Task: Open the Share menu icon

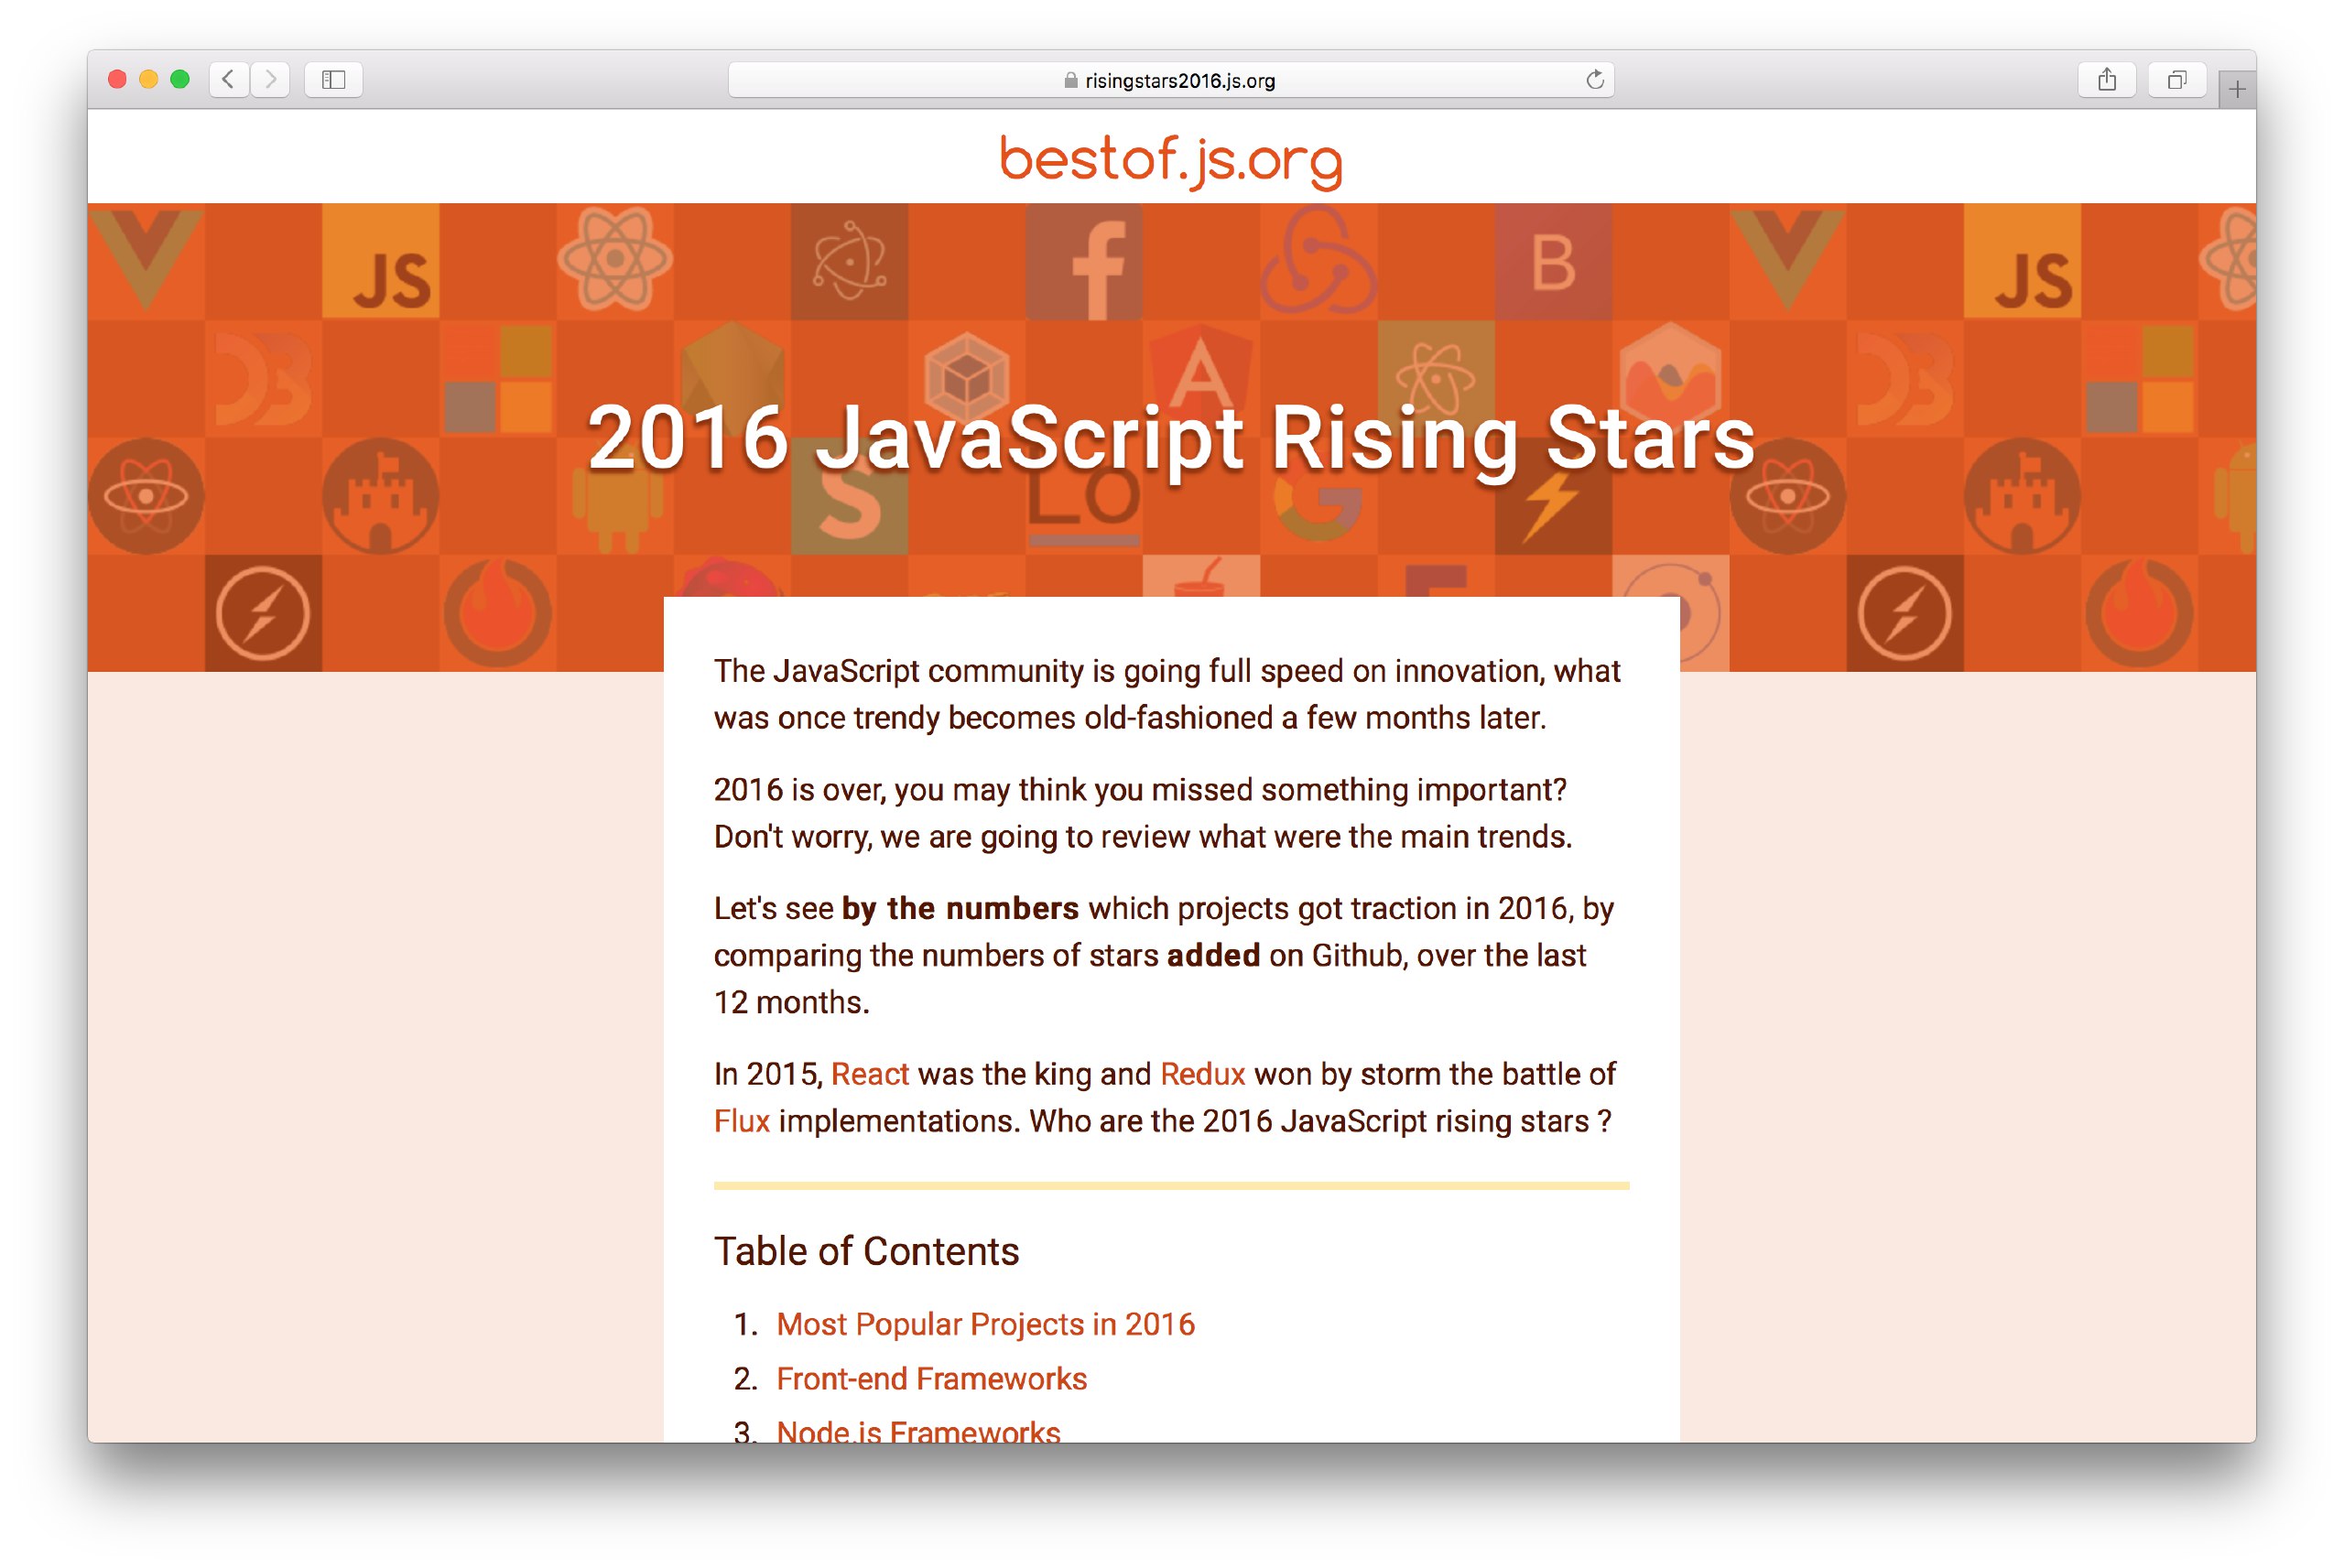Action: point(2106,79)
